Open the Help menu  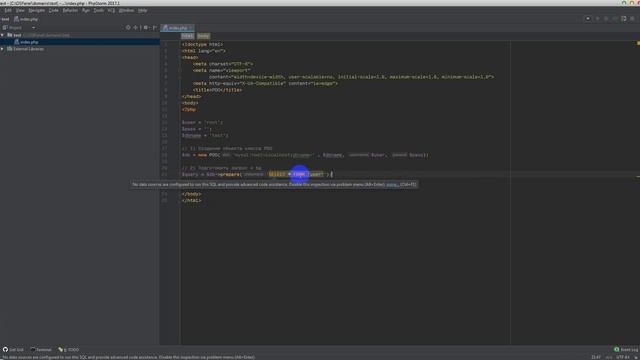pos(142,10)
